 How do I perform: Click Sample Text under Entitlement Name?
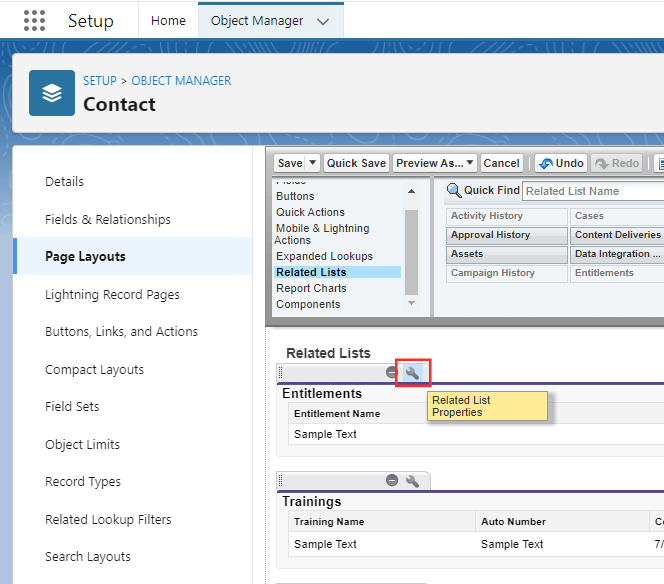[325, 434]
